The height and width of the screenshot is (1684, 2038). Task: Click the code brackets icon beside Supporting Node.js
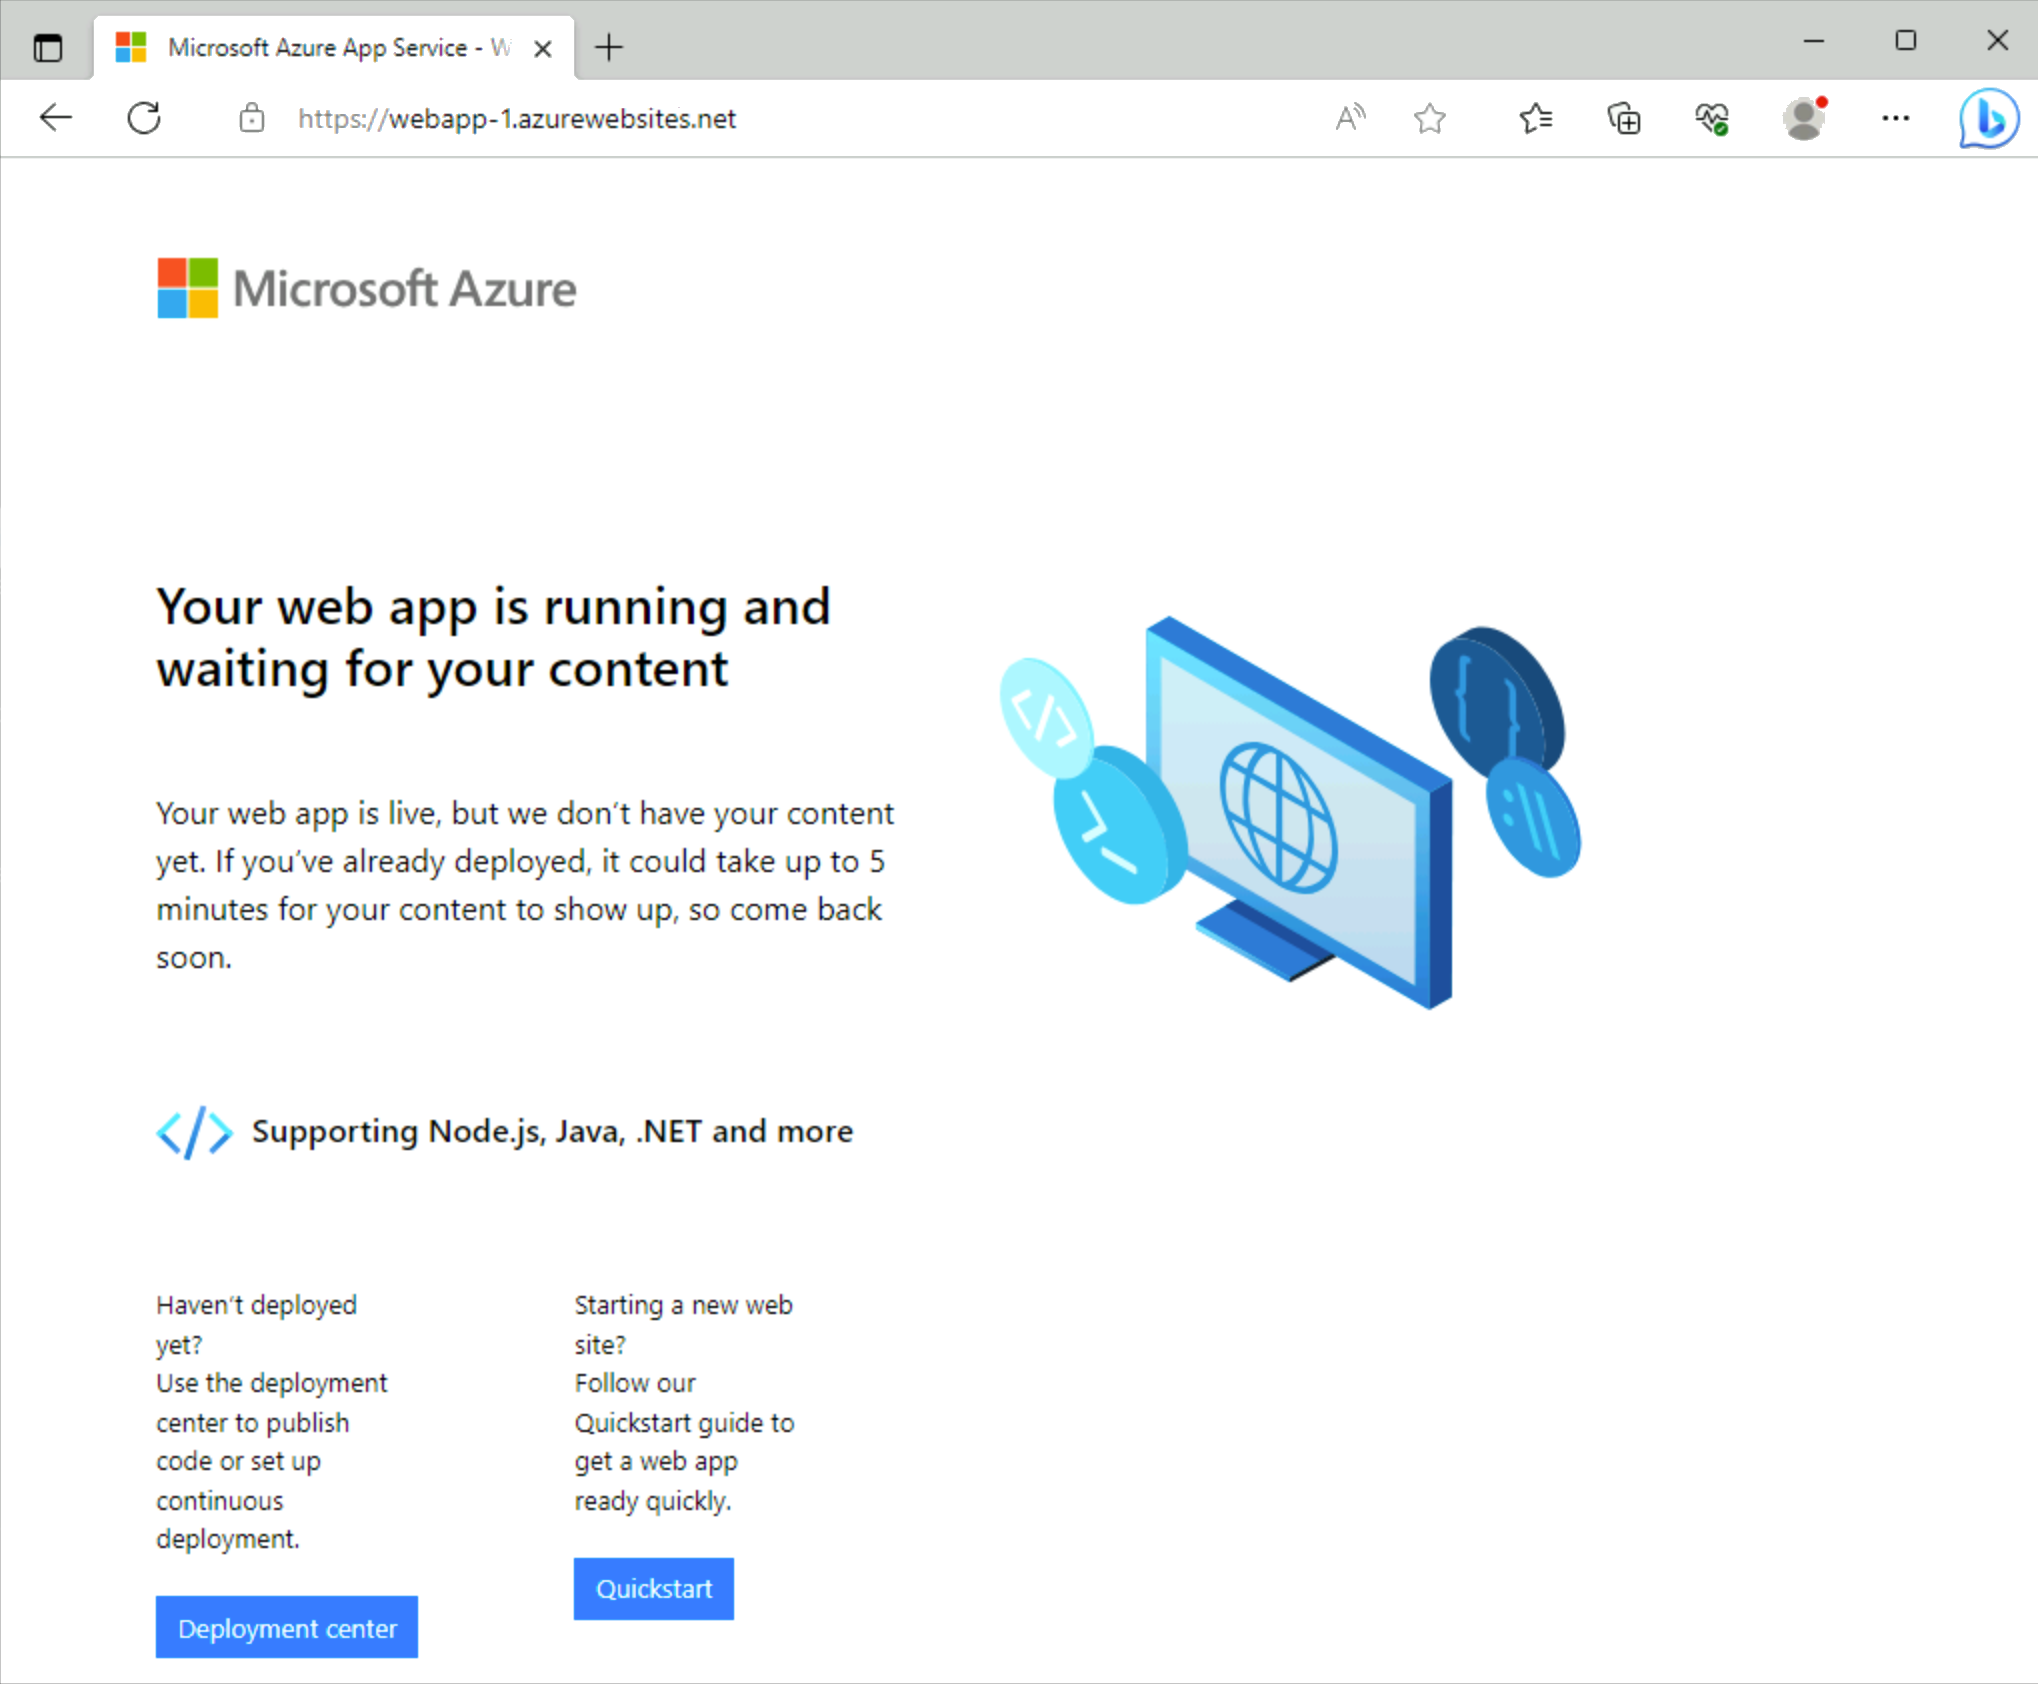click(194, 1132)
